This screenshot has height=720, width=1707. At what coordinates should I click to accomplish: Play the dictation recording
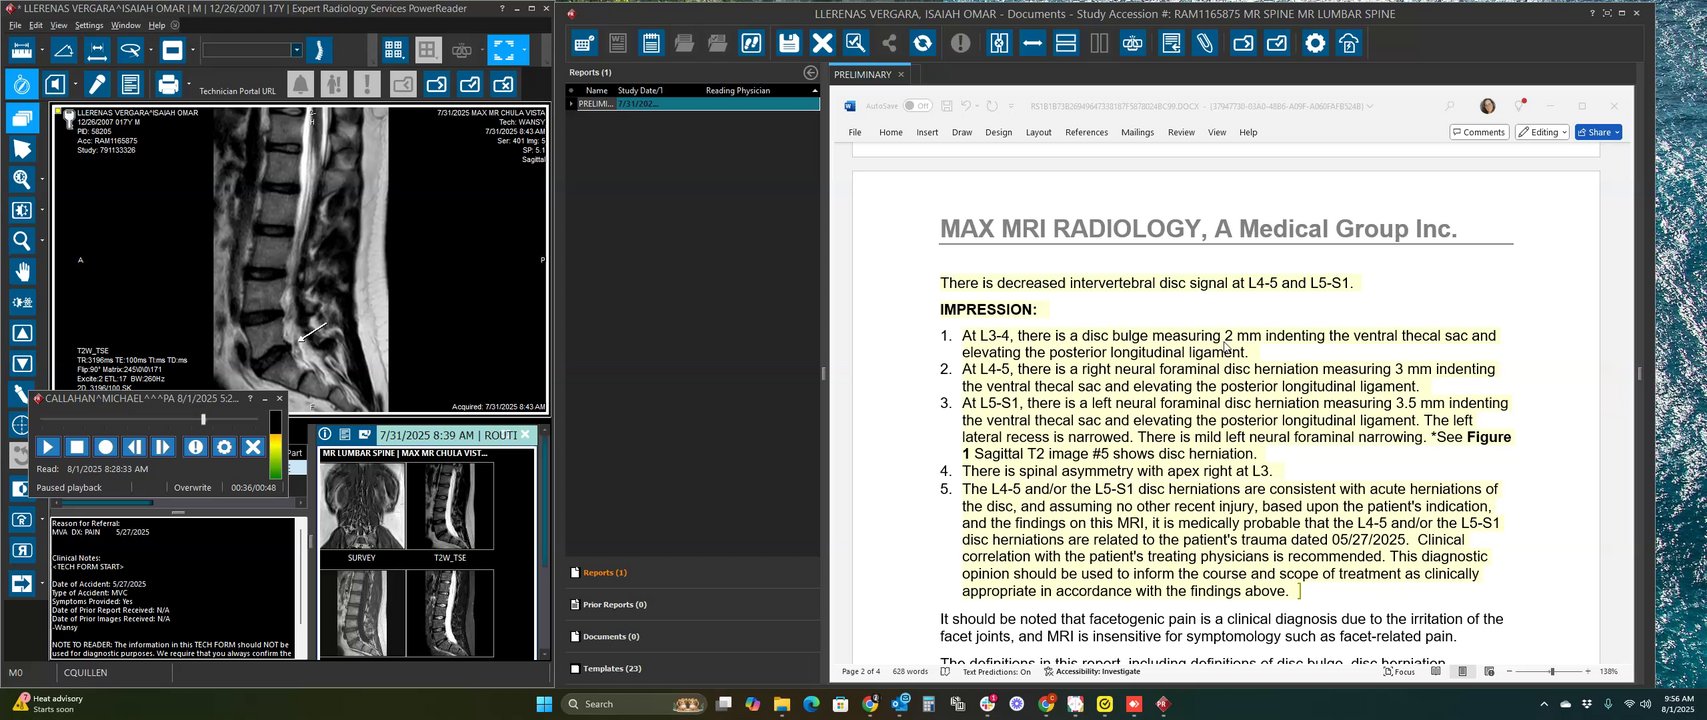(47, 447)
